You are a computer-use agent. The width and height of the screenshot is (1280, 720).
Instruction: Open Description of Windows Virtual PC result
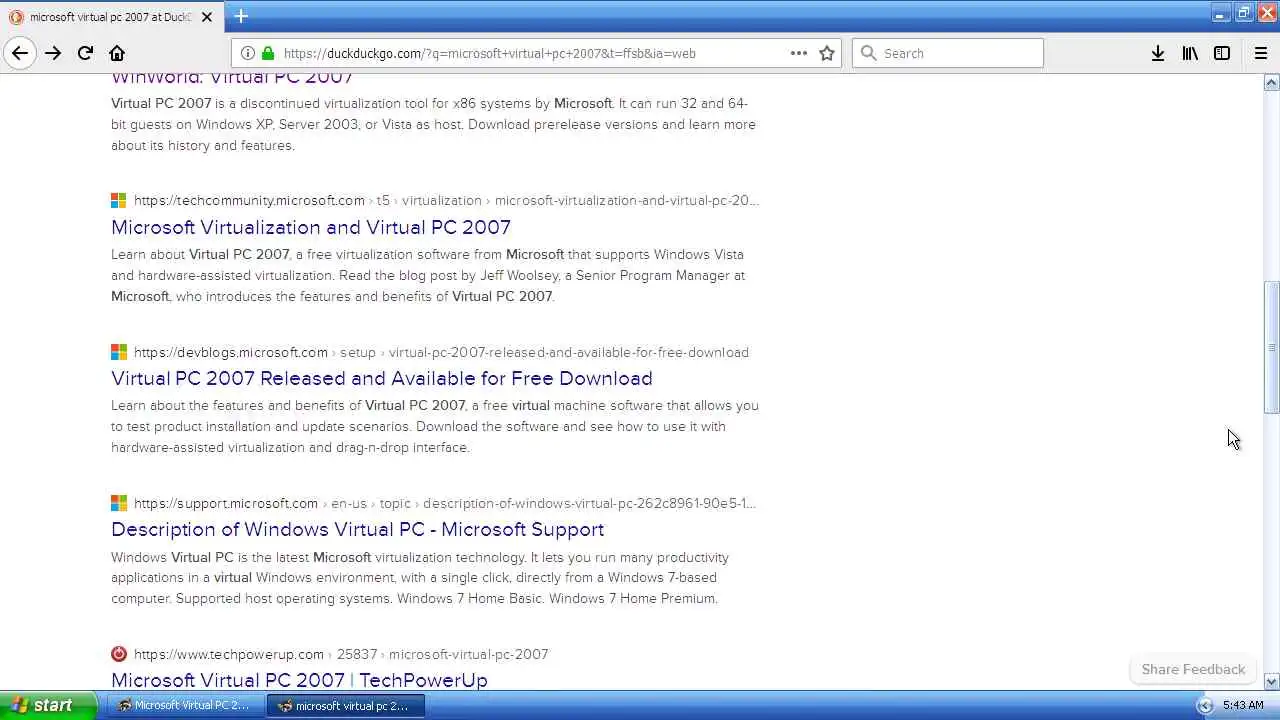[x=358, y=529]
